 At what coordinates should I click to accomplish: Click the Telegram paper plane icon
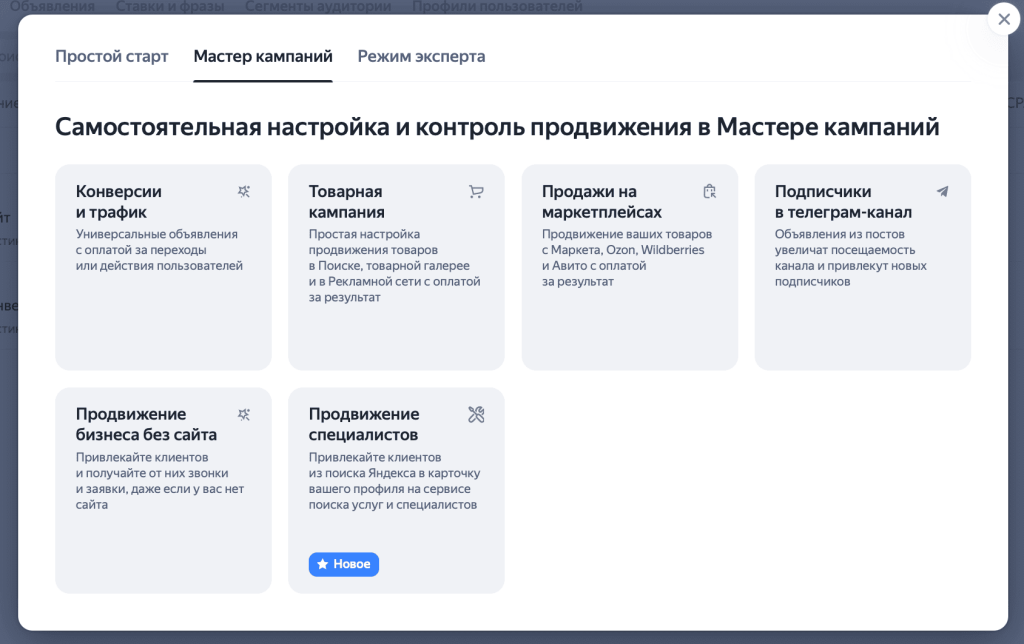942,191
